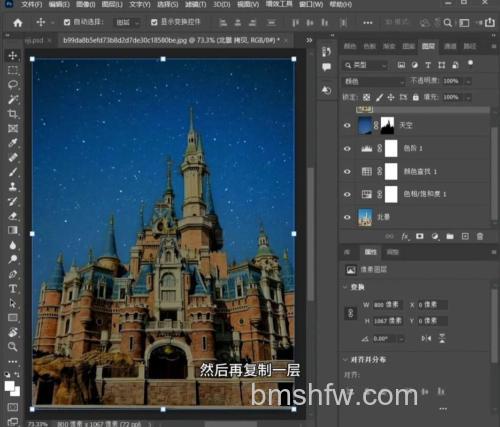The image size is (500, 427).
Task: Open the layer filter type dropdown
Action: 366,65
